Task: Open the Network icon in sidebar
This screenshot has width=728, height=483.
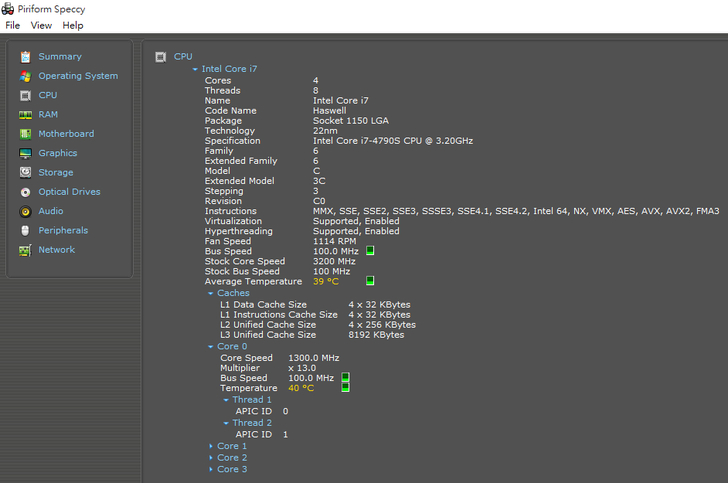Action: [26, 250]
